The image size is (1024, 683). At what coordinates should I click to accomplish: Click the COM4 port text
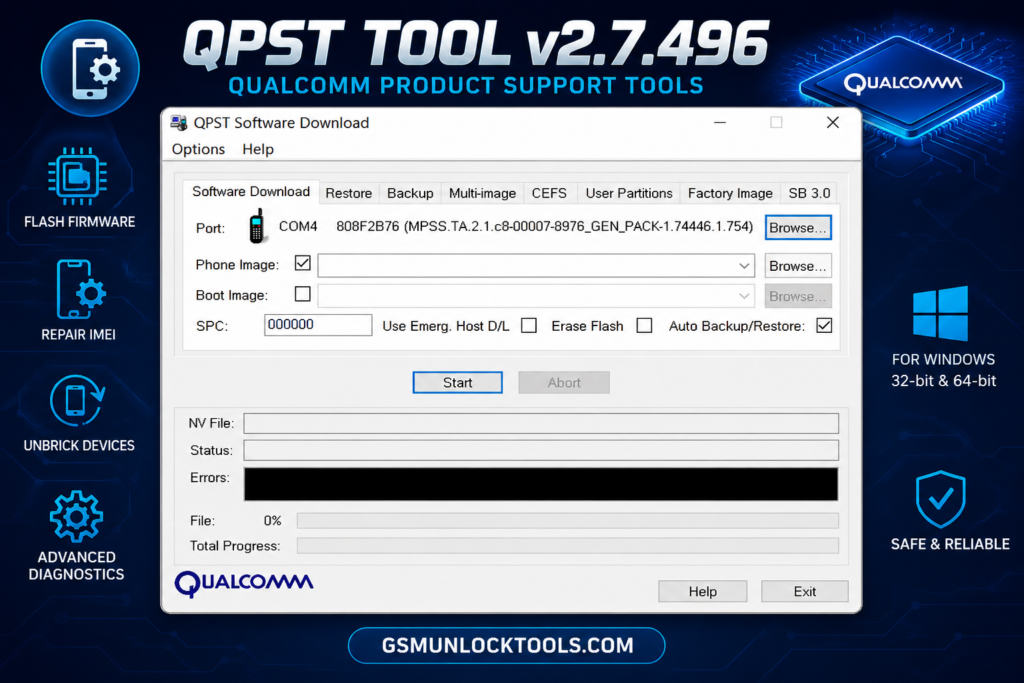[x=298, y=227]
